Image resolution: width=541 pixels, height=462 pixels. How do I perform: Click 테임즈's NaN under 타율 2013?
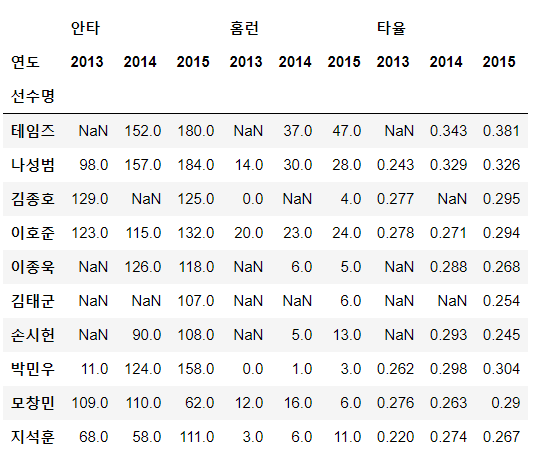coord(399,131)
